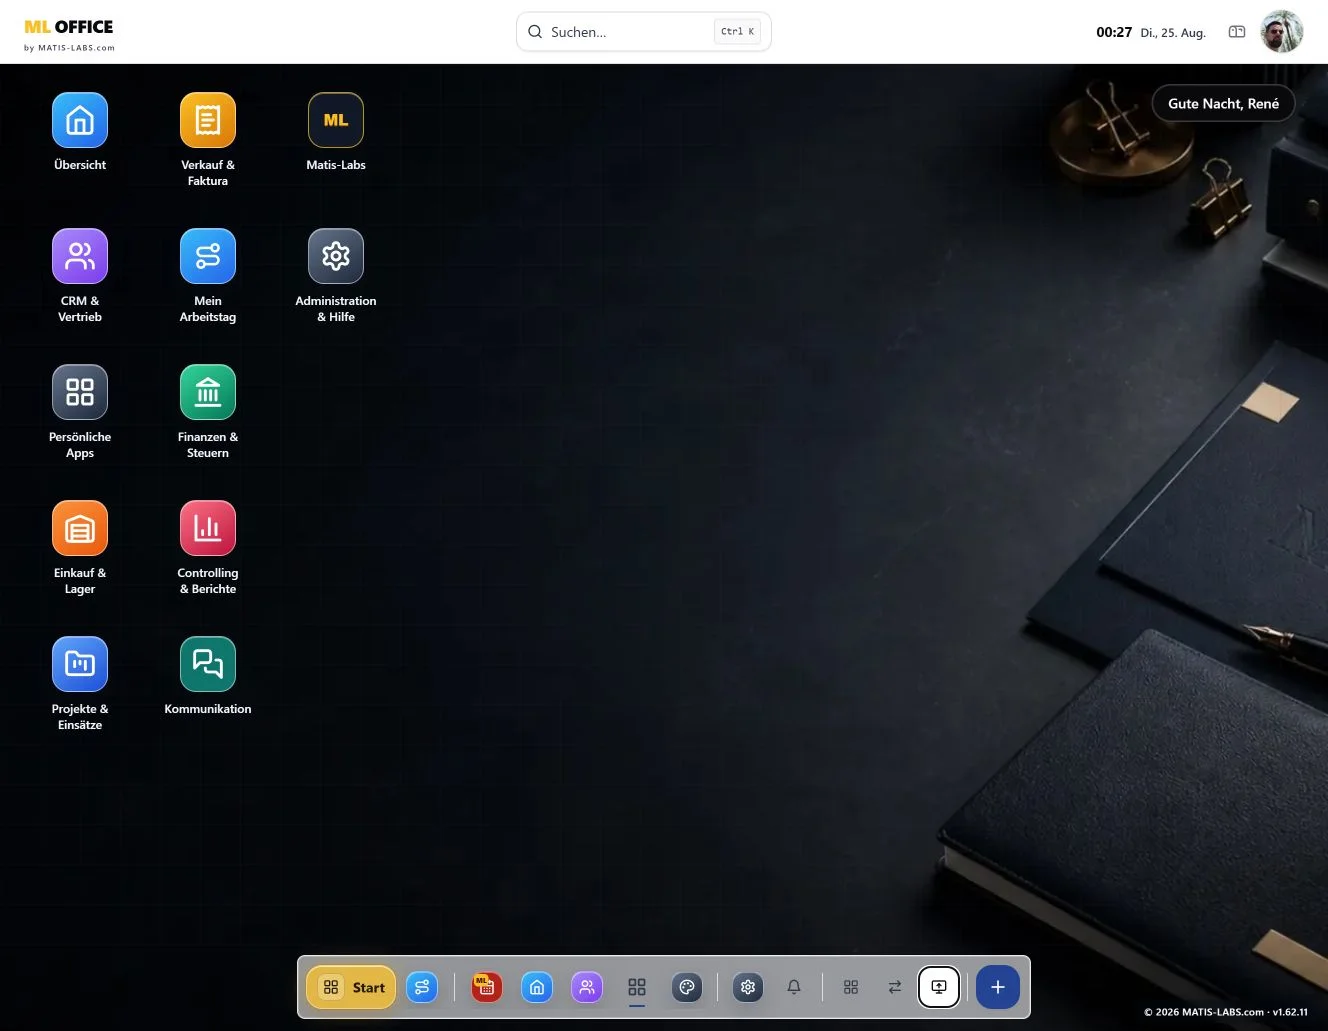Click the Gute Nacht, René greeting

pos(1223,103)
